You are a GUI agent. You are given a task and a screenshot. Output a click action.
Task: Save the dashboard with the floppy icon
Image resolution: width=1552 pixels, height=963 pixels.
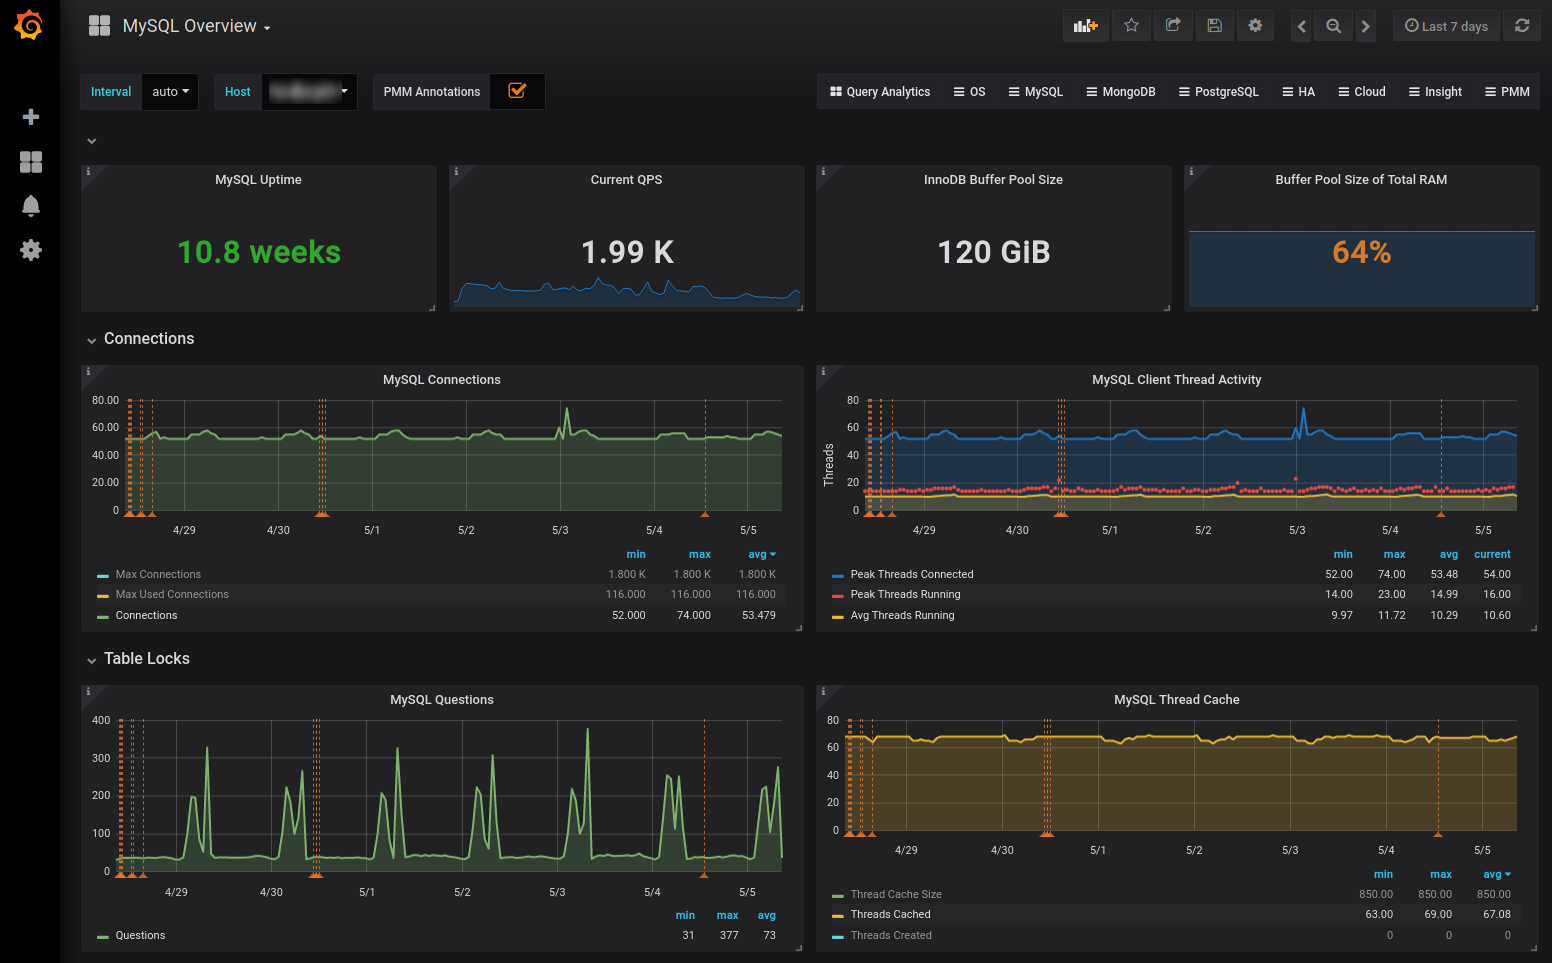click(x=1214, y=26)
